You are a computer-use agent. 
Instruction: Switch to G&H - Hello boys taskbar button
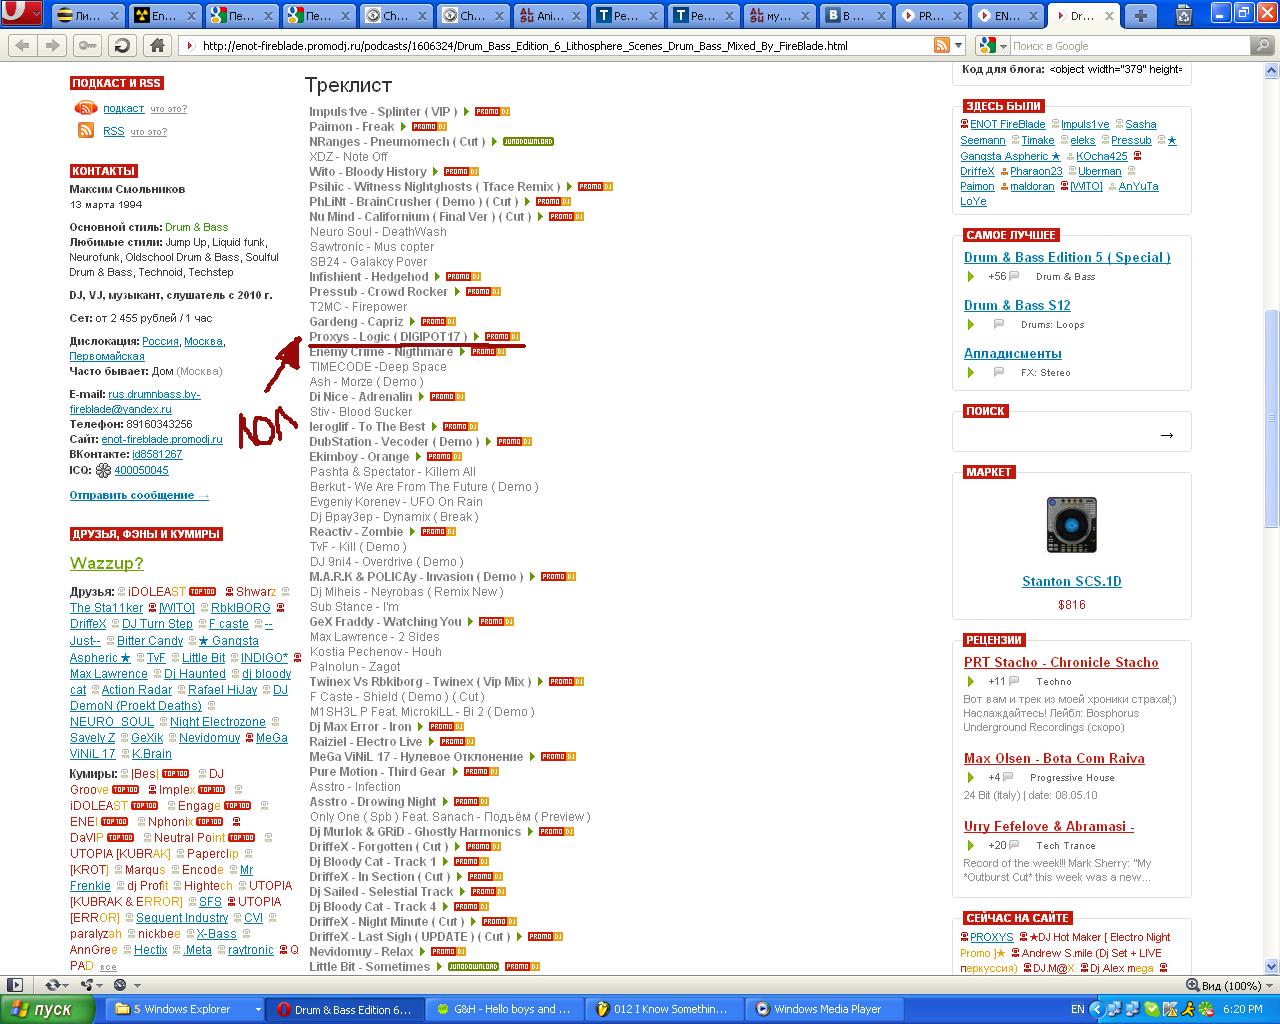click(504, 1009)
